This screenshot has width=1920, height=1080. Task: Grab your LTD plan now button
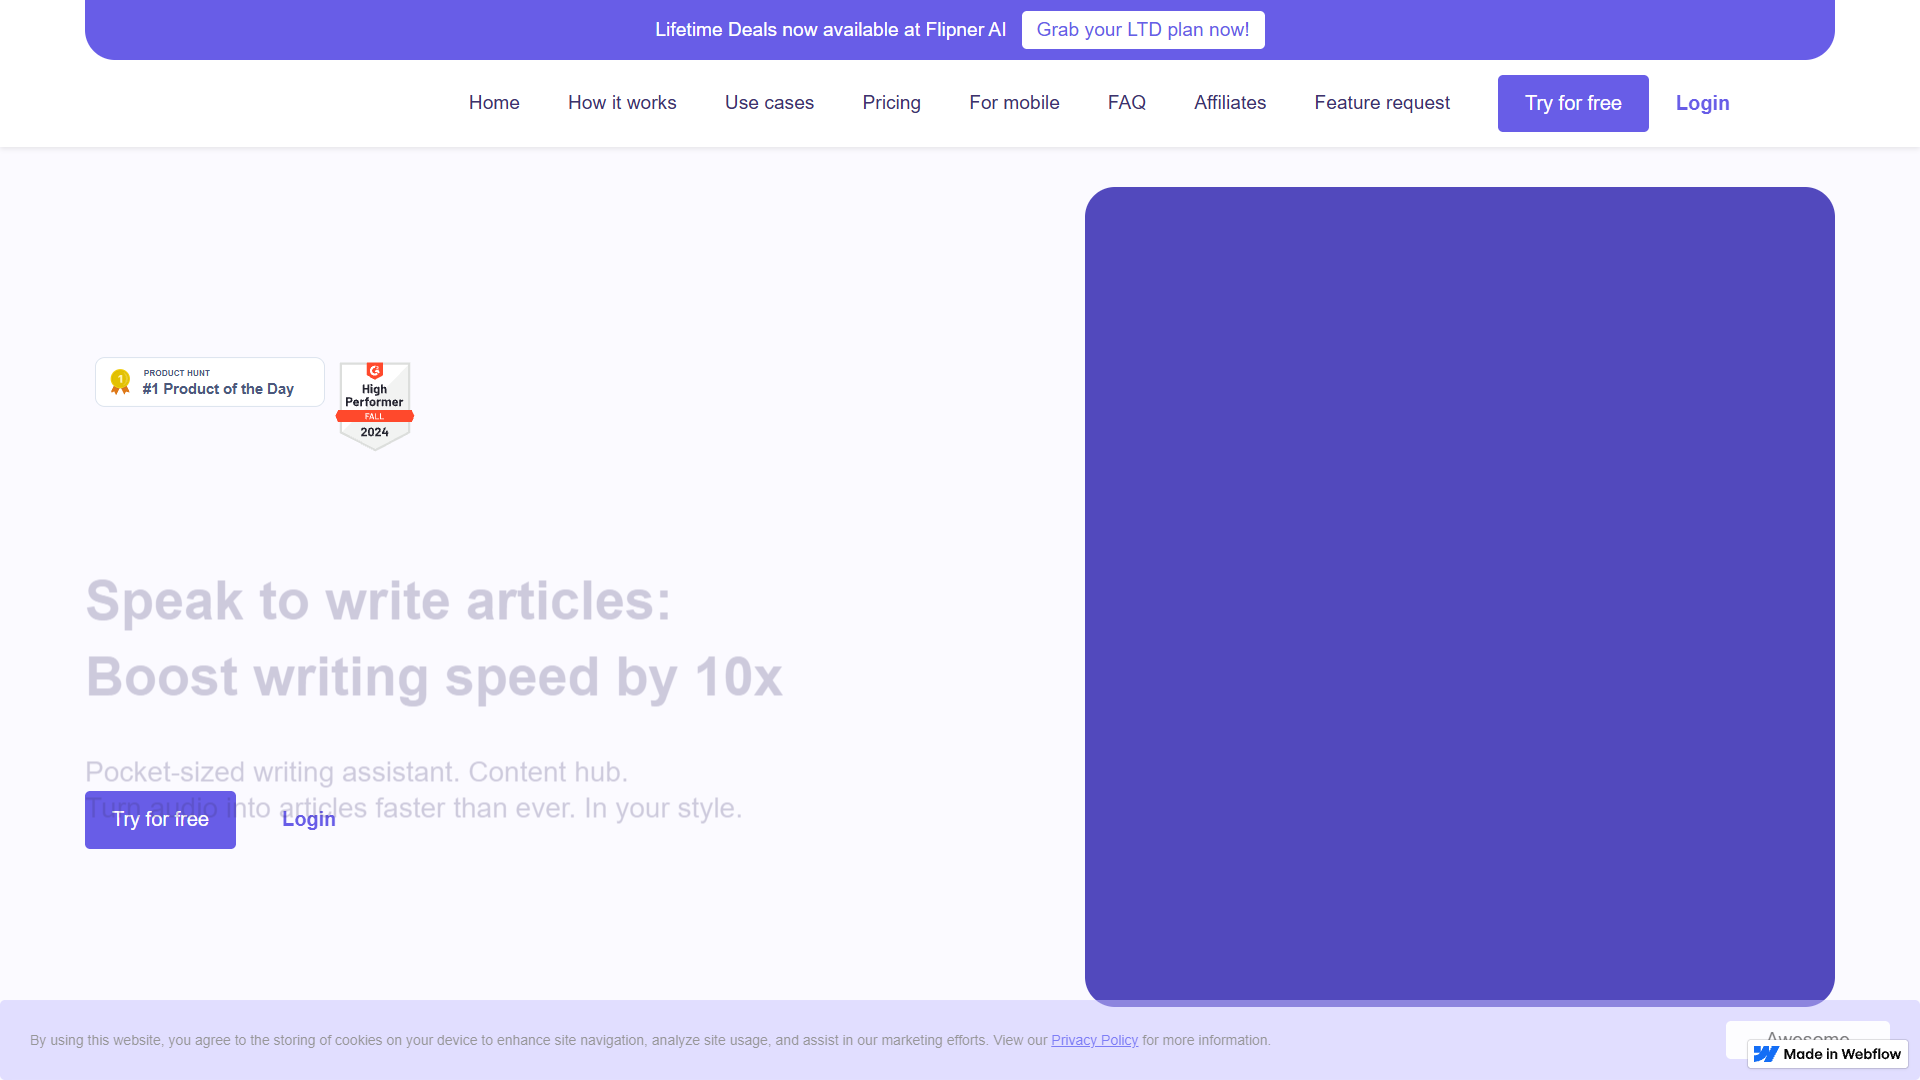tap(1143, 30)
